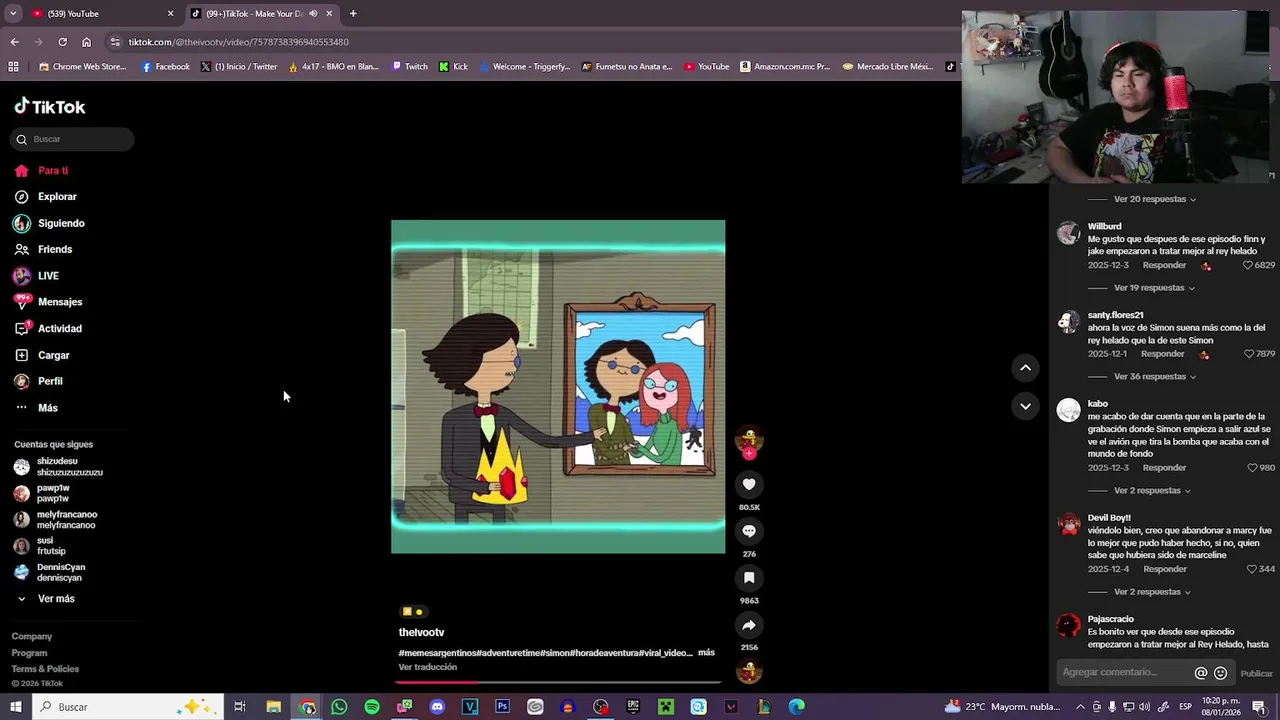
Task: Expand Ver 2 respuestas under kabo
Action: point(1152,491)
